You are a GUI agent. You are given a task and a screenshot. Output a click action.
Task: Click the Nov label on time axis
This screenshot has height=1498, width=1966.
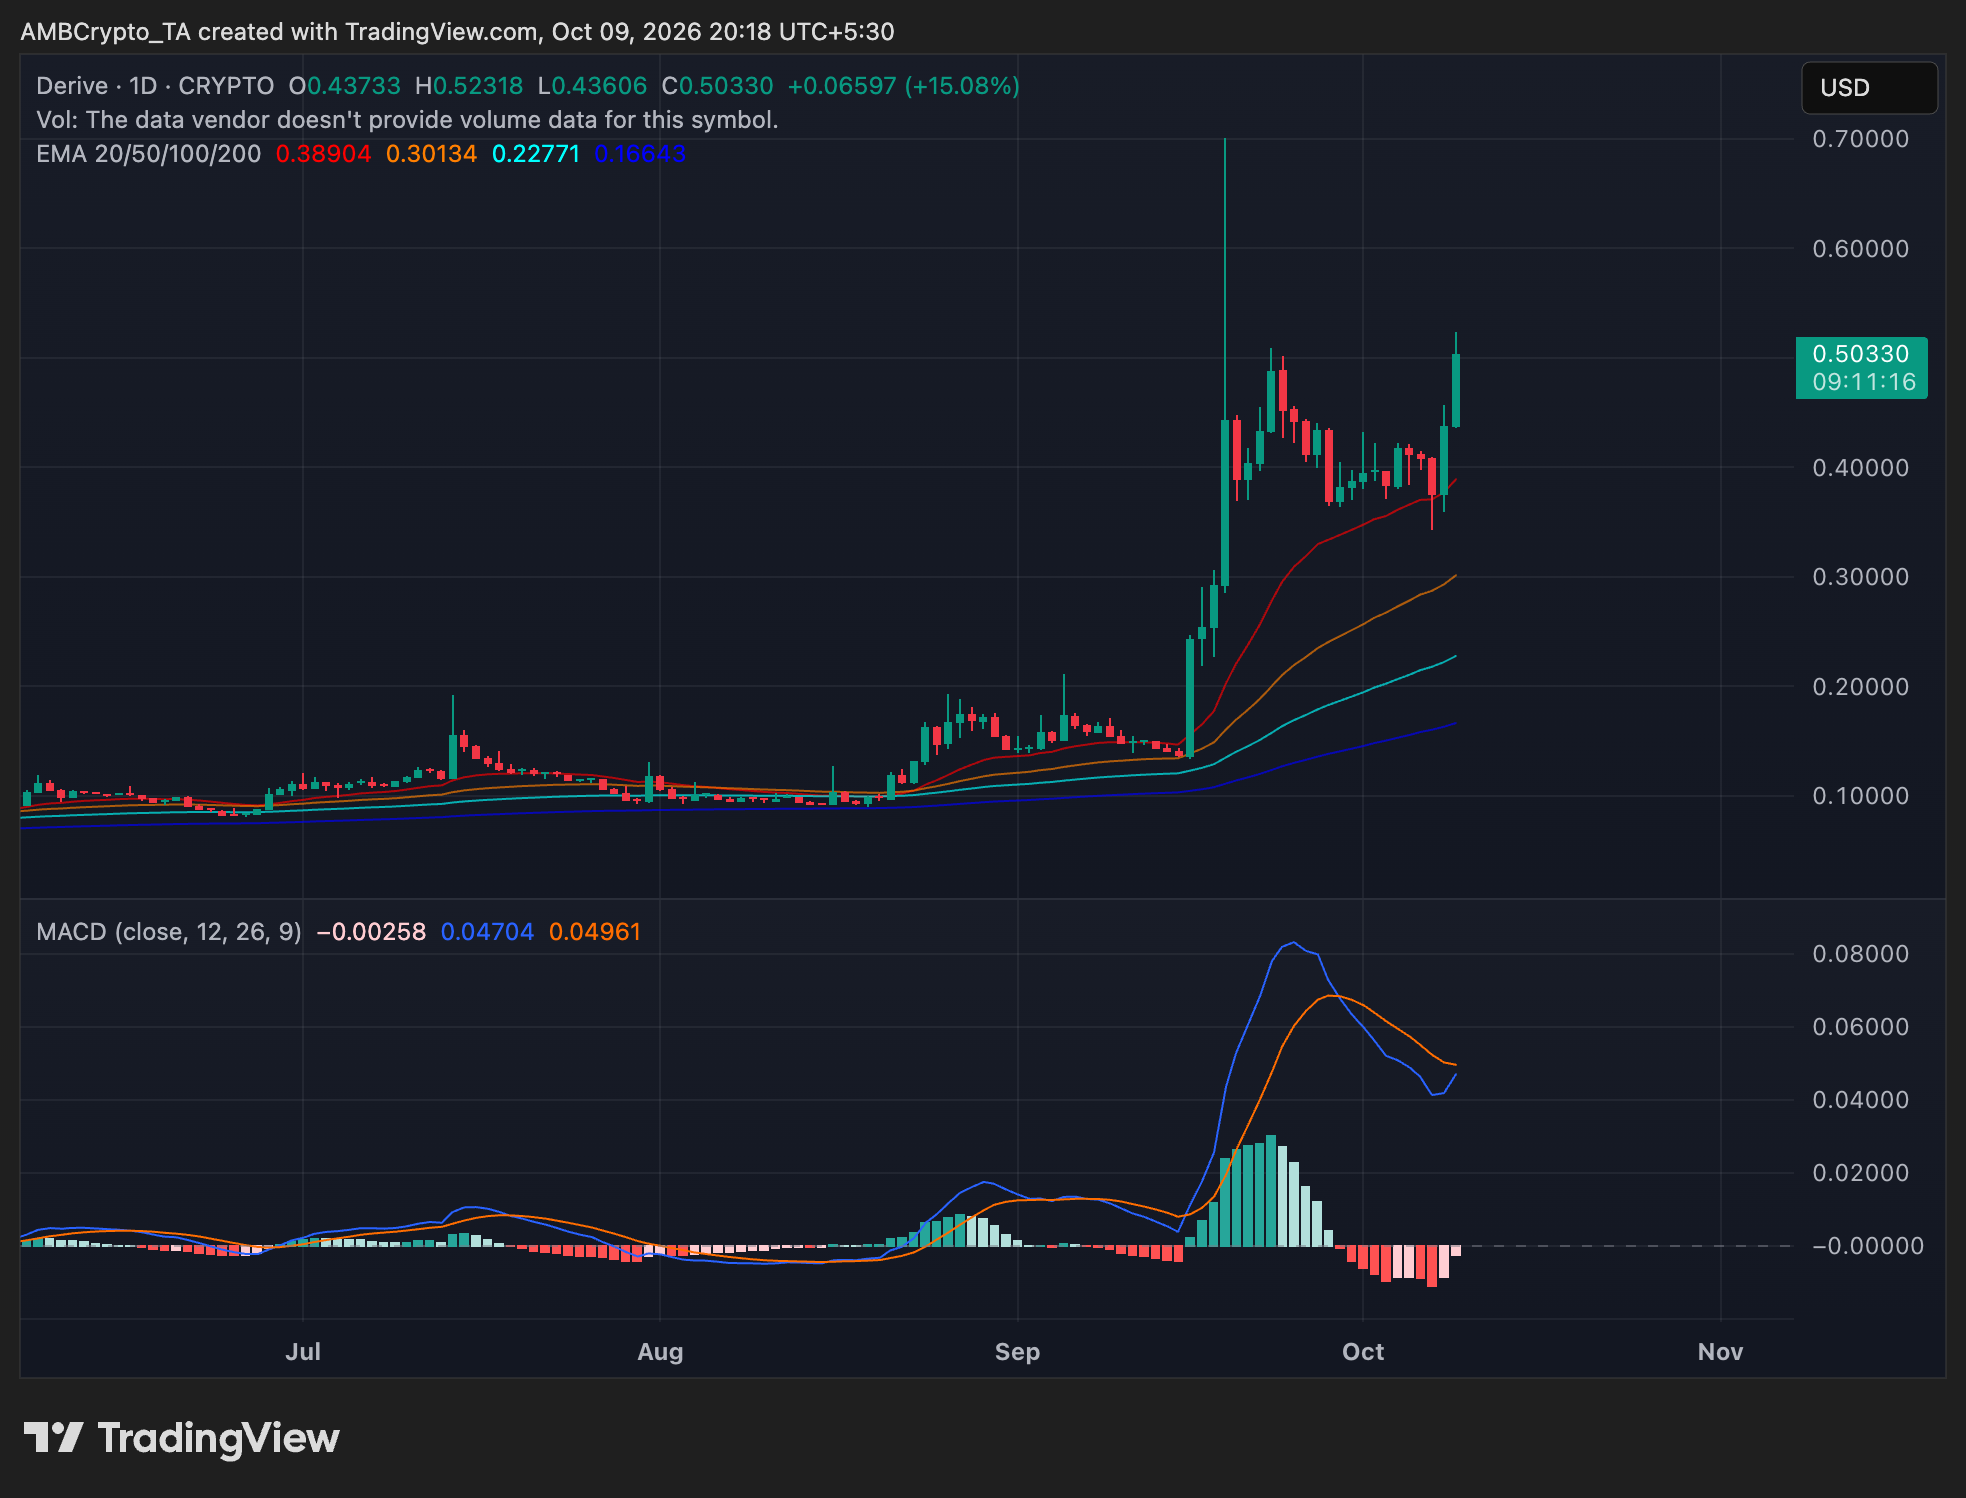[1720, 1352]
